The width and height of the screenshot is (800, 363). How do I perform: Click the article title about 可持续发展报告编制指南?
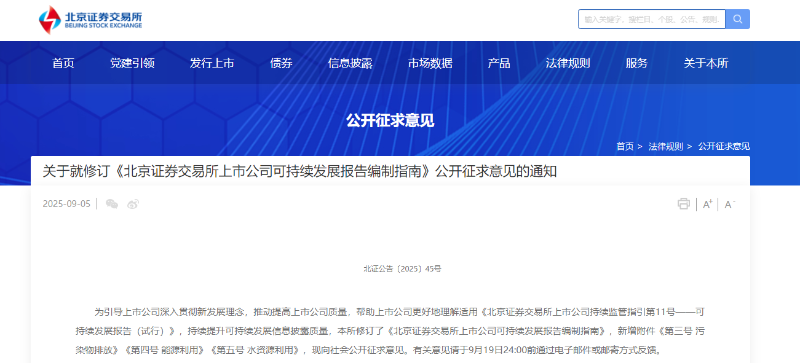(x=299, y=172)
